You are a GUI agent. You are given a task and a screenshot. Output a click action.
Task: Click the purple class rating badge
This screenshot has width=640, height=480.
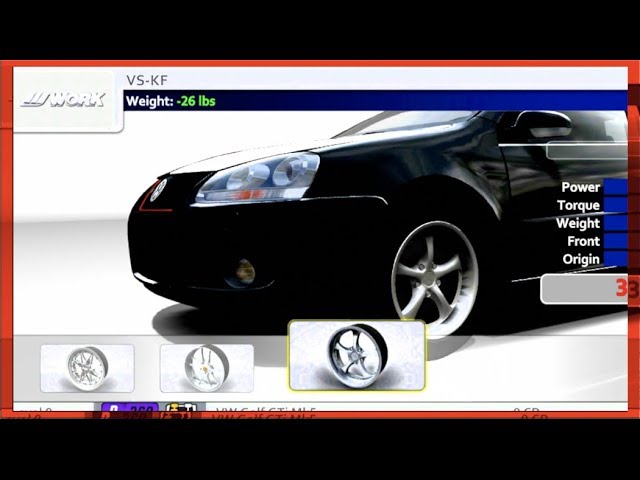(130, 408)
